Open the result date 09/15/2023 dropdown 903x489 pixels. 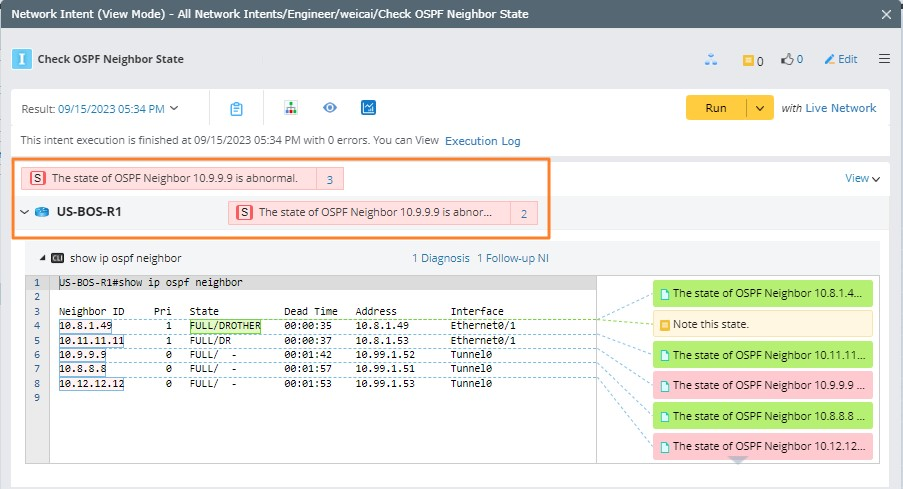point(118,108)
